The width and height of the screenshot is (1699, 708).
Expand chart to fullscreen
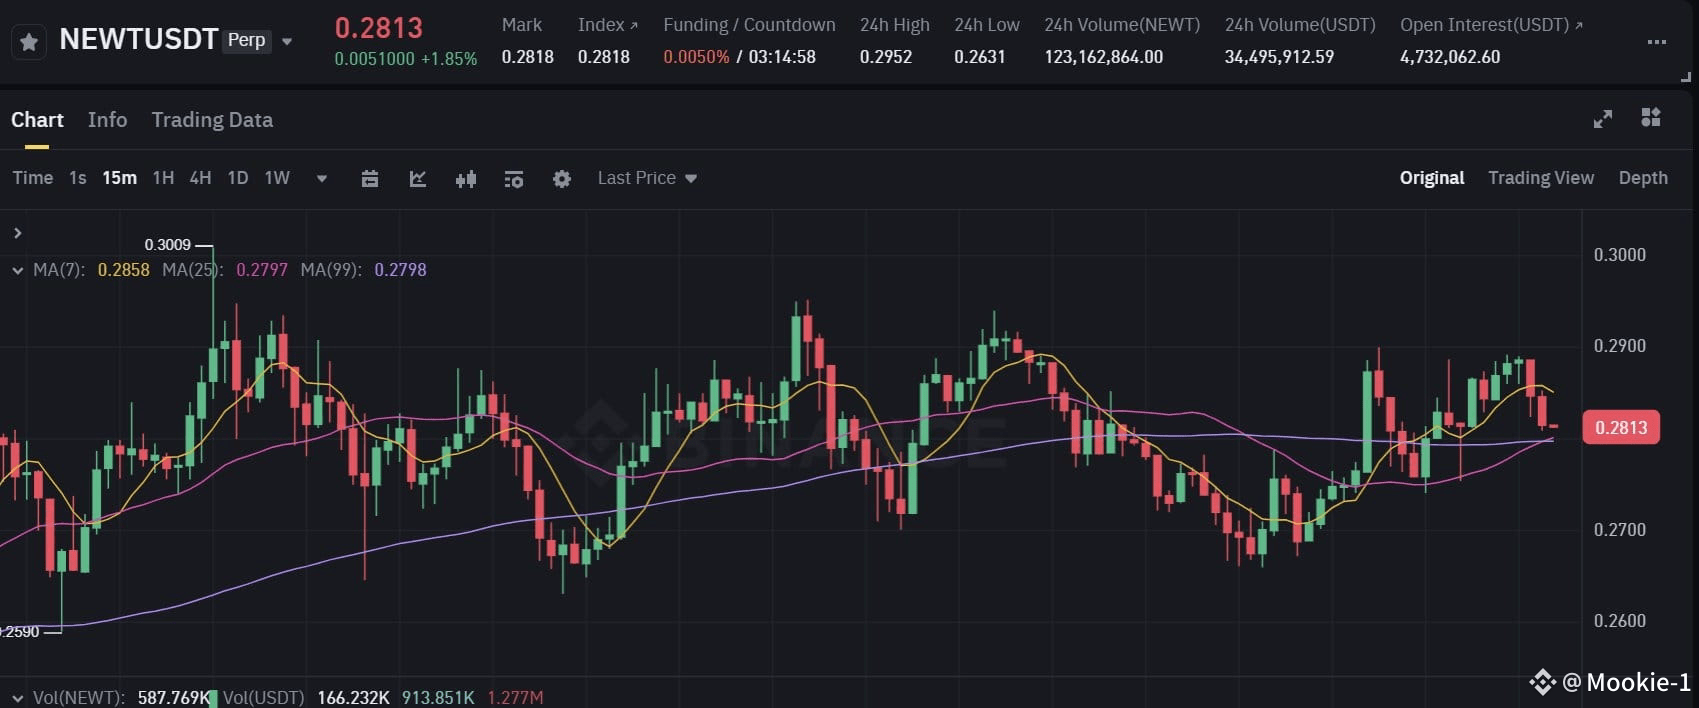coord(1602,119)
